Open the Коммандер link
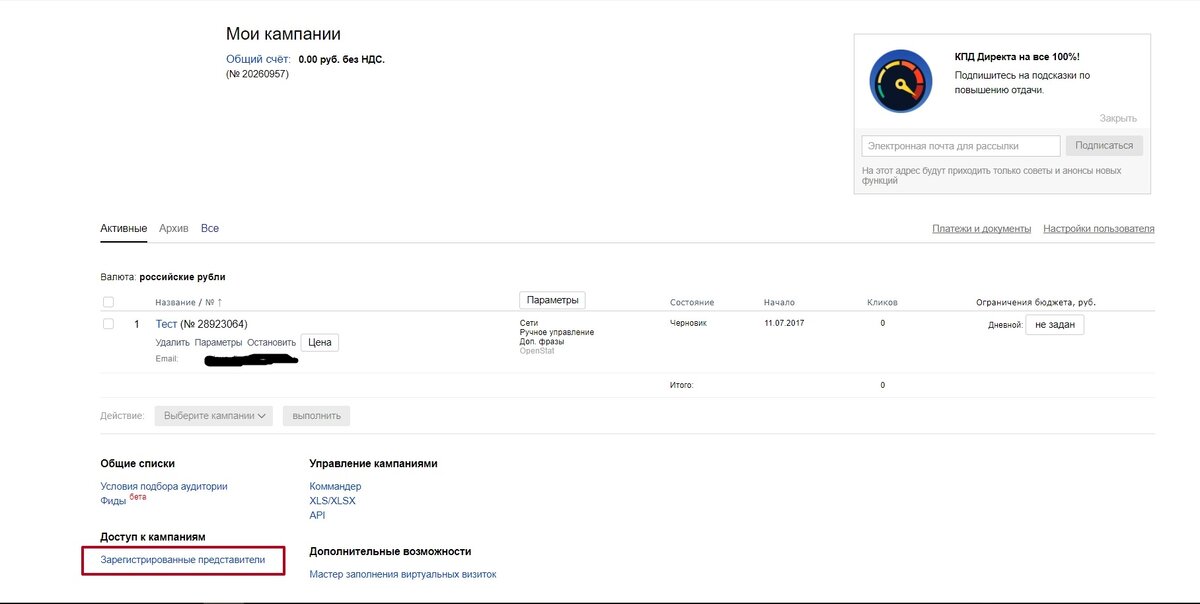 coord(335,486)
